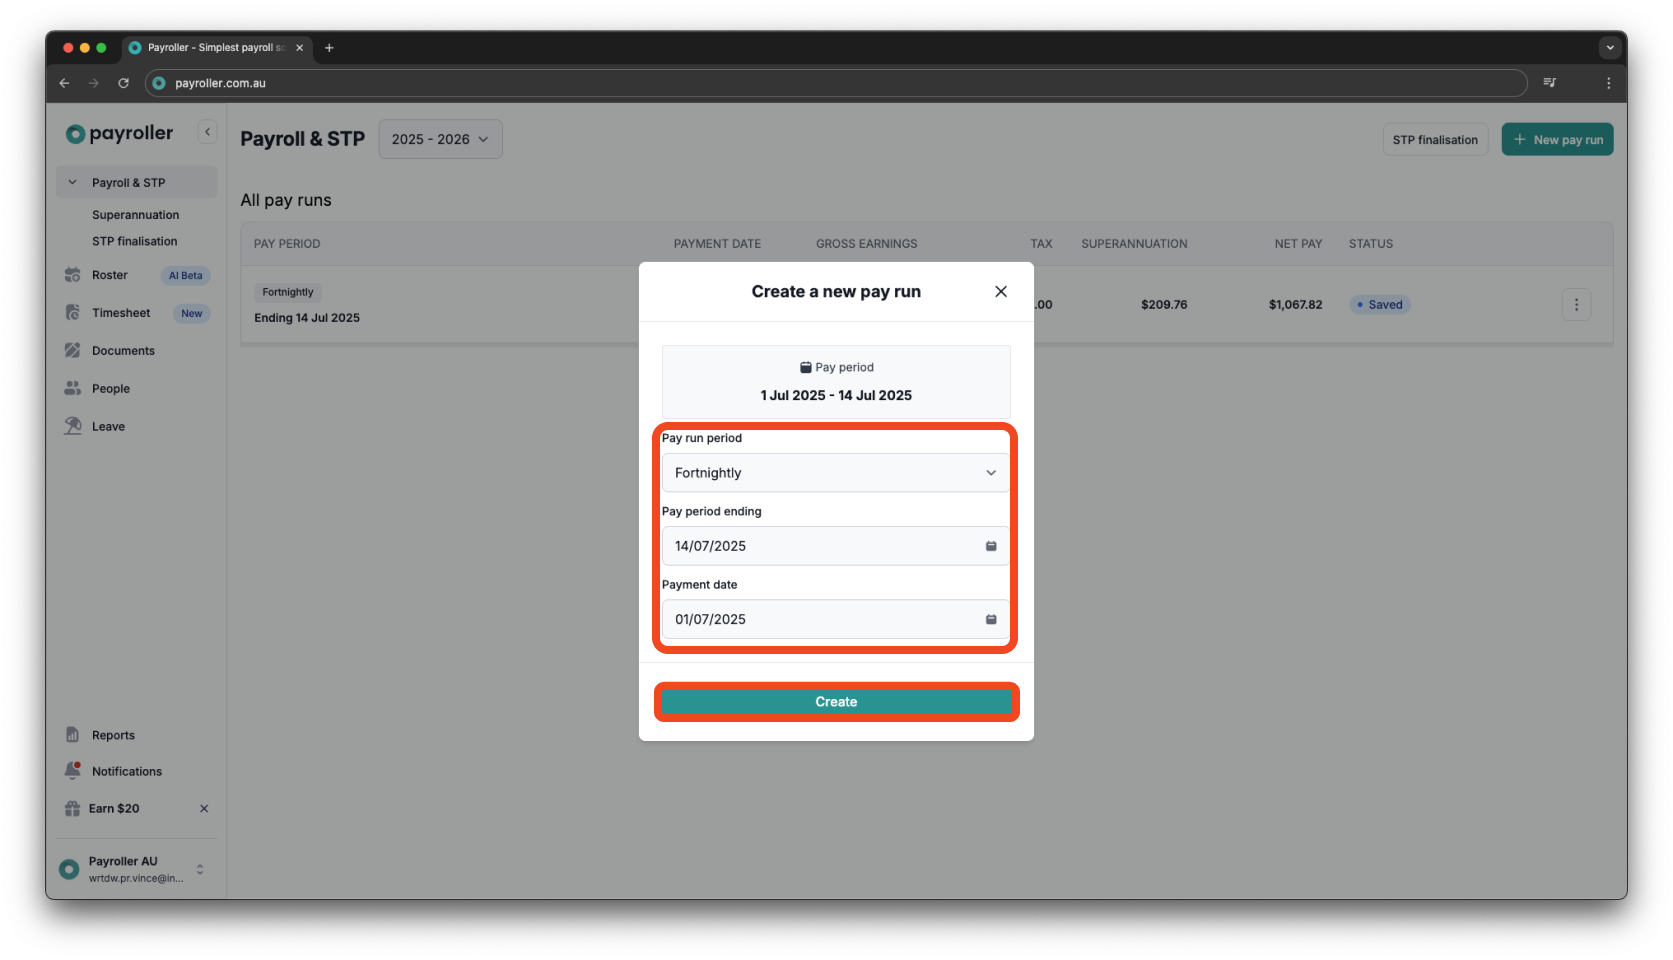Viewport: 1673px width, 960px height.
Task: Open the calendar picker for Payment date
Action: coord(991,619)
